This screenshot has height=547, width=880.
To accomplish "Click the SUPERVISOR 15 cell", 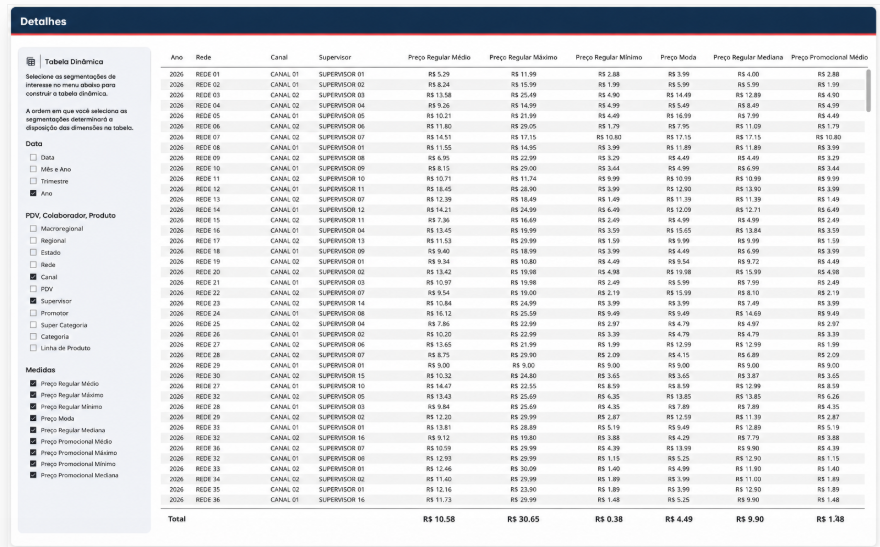I will [342, 376].
